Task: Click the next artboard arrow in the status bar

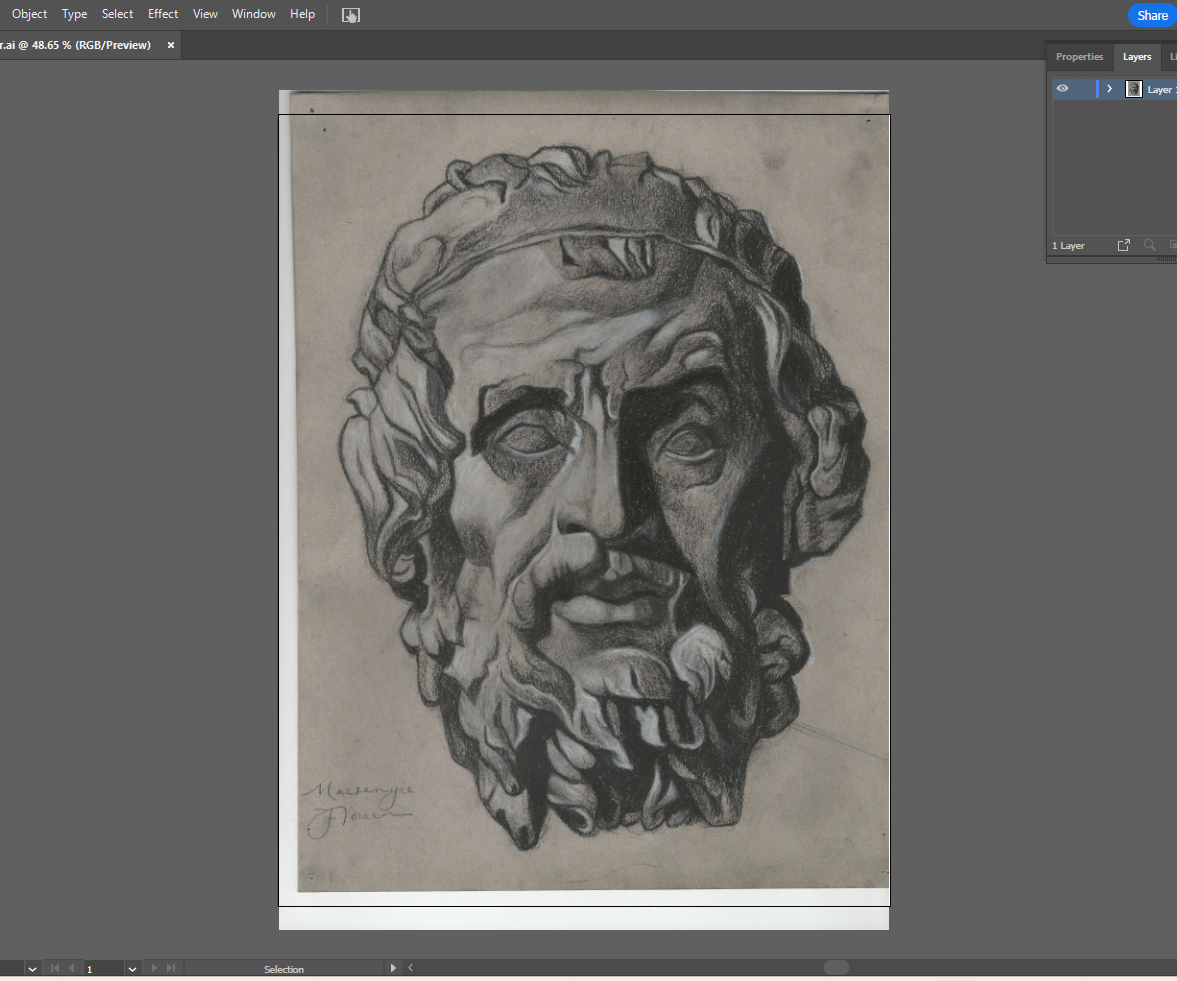Action: click(153, 968)
